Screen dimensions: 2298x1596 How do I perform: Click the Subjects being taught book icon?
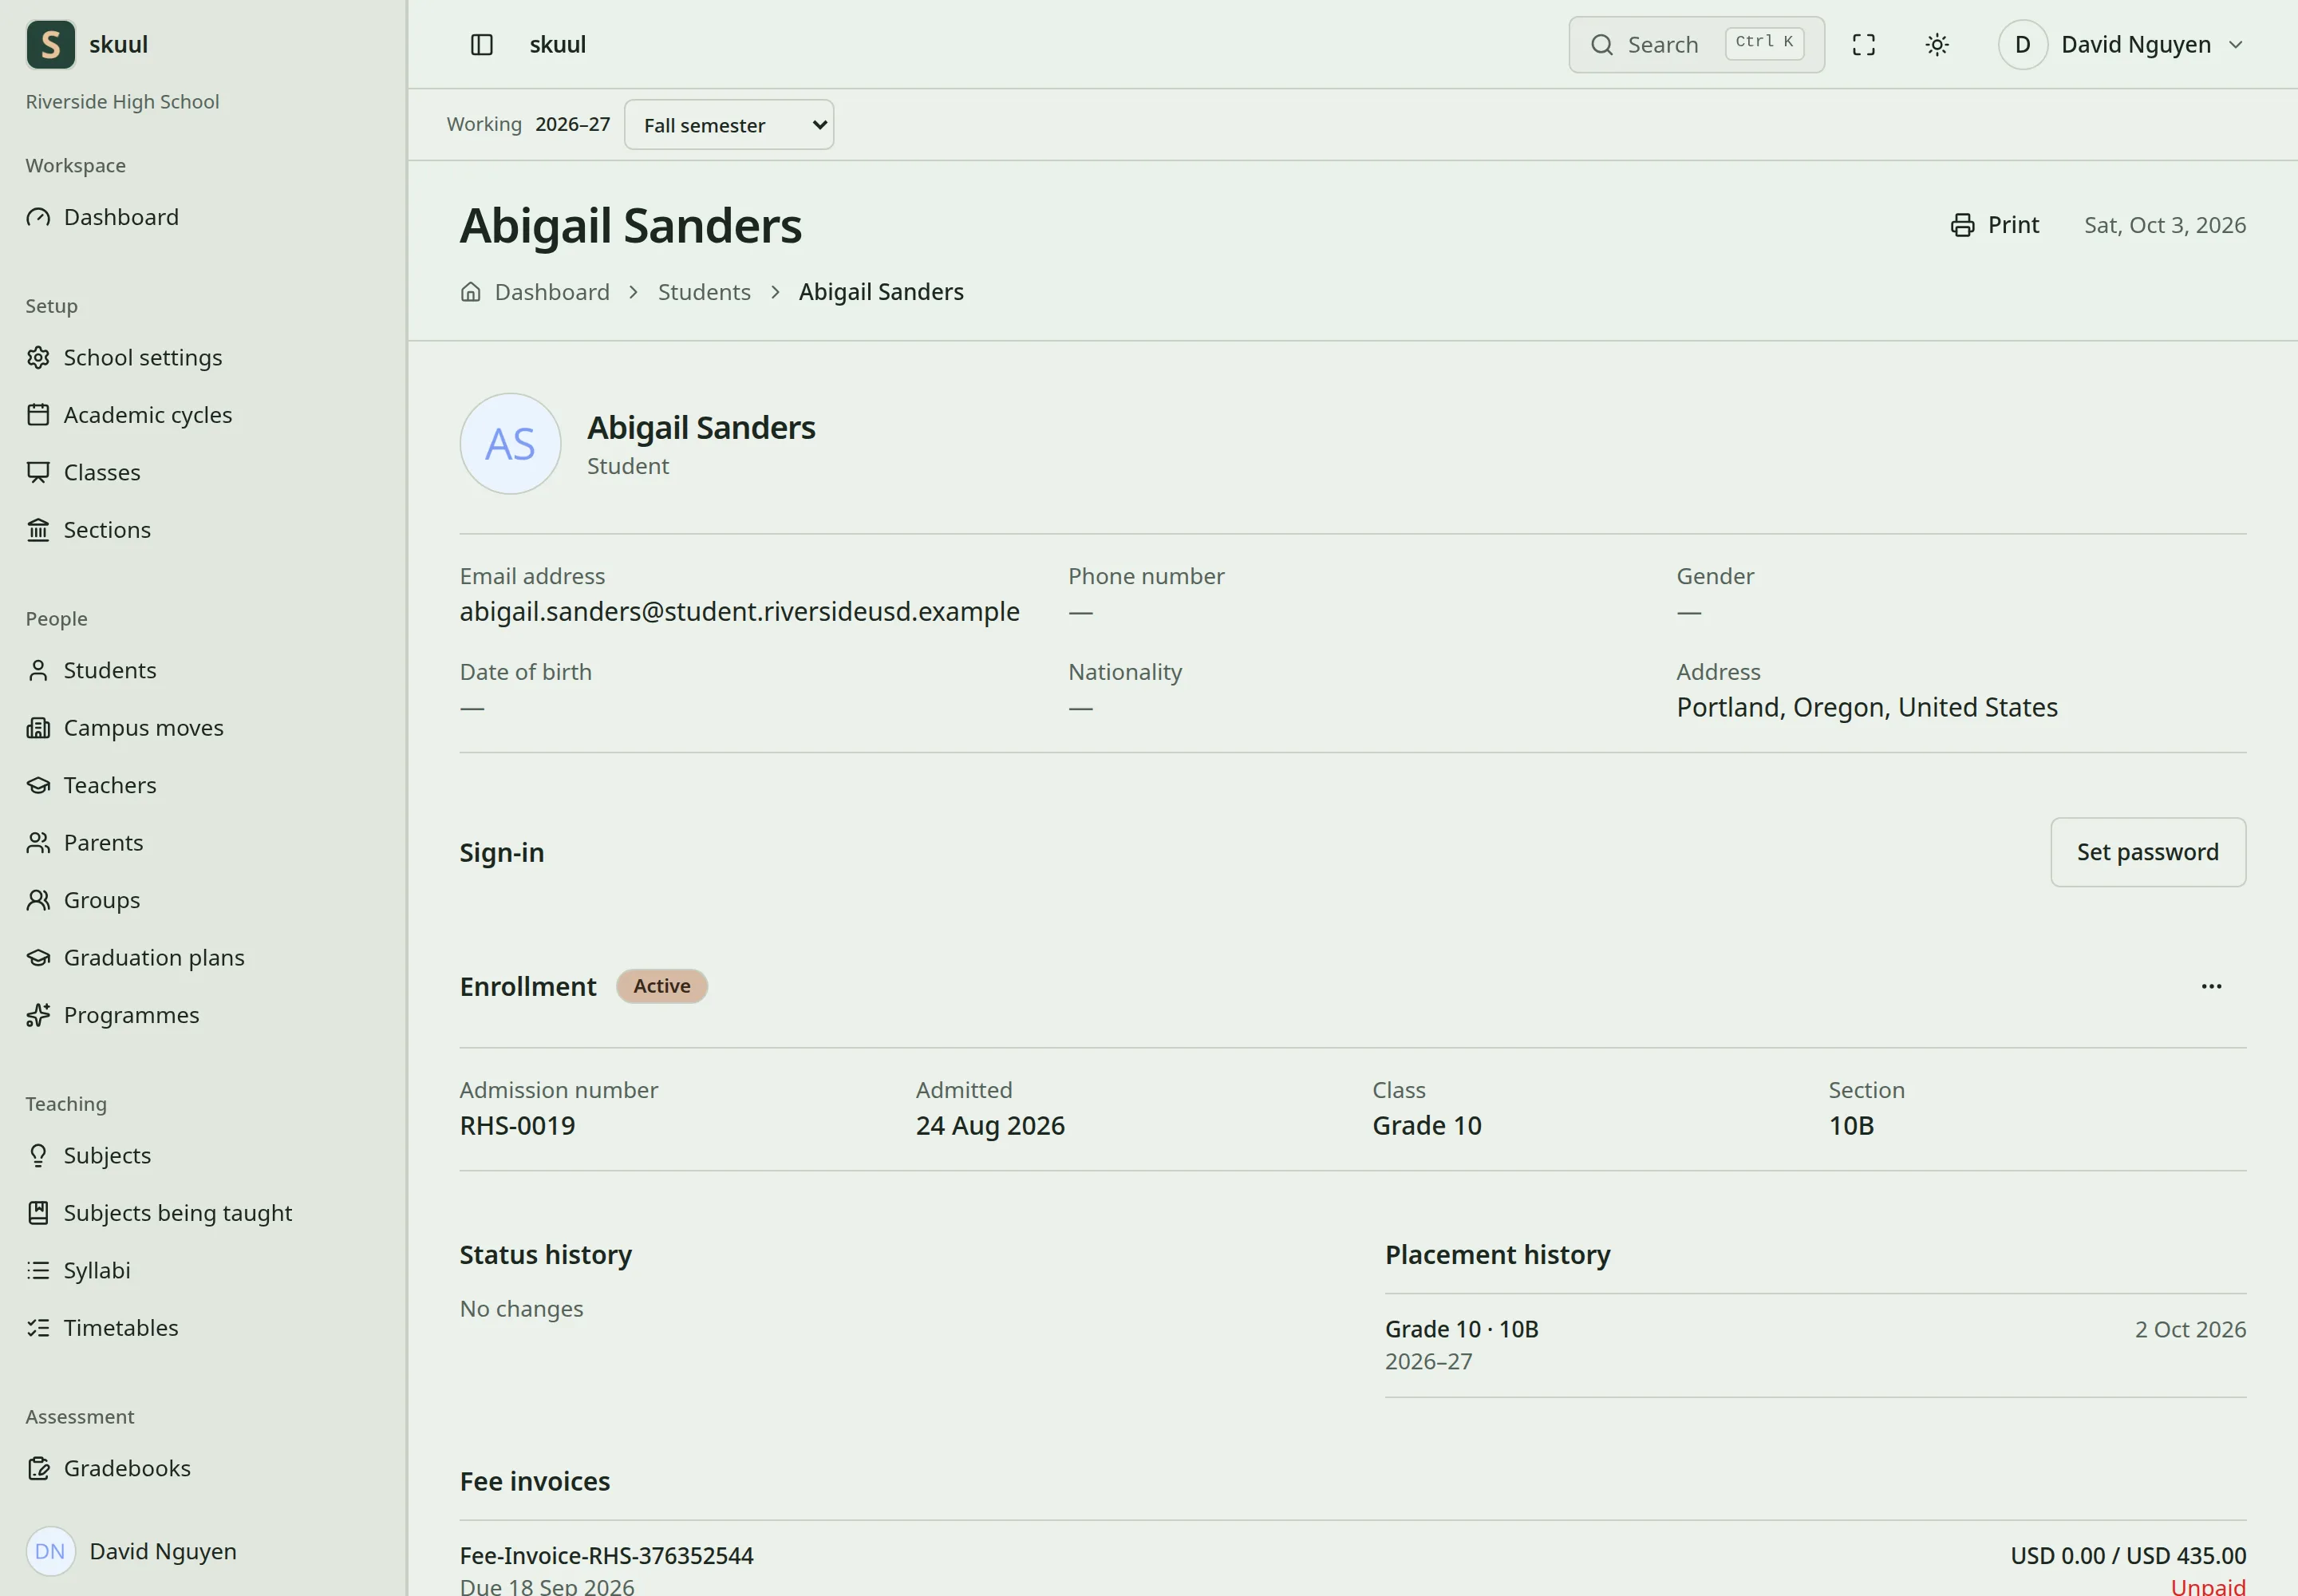pos(38,1213)
